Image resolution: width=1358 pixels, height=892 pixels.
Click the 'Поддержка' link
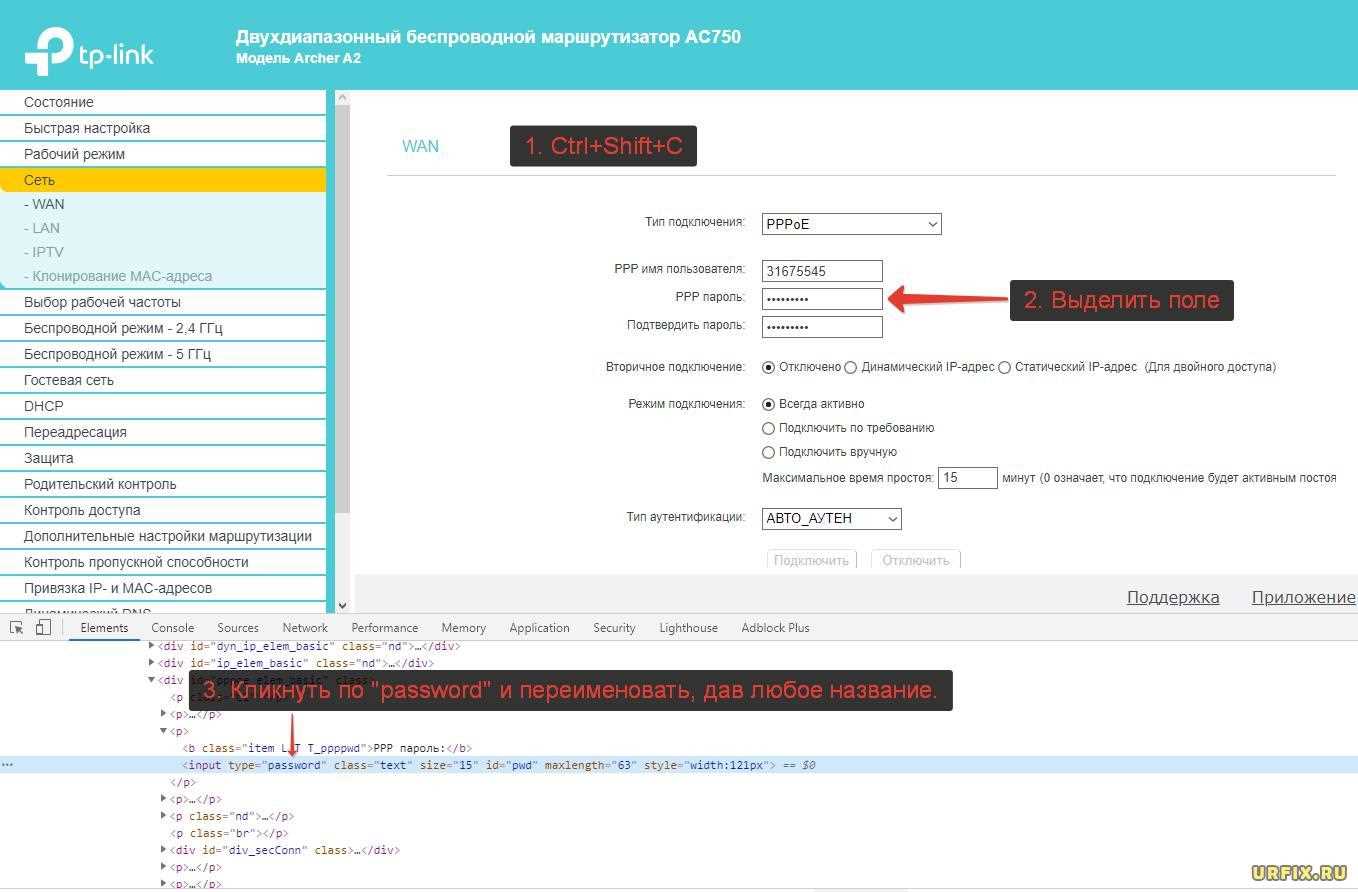pos(1172,597)
